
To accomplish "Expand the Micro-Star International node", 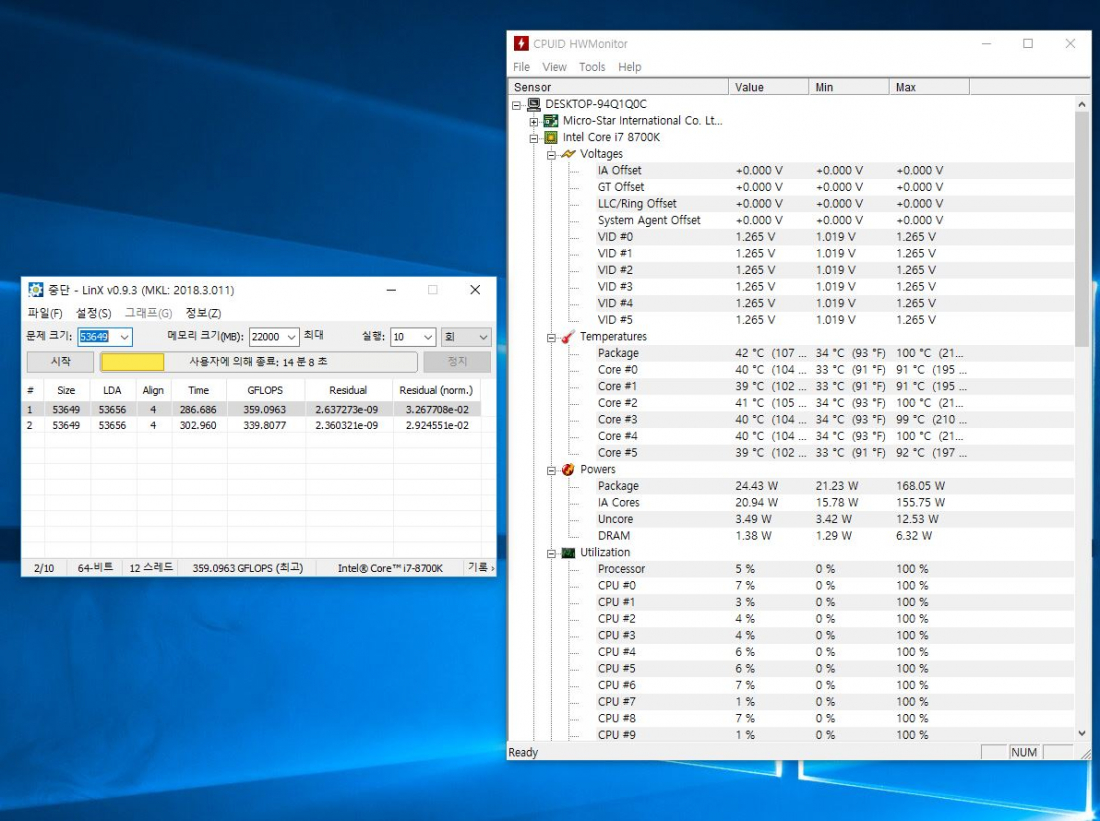I will click(534, 121).
